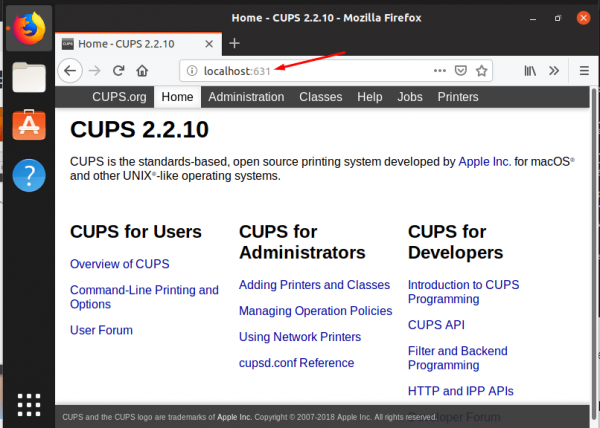Open the page actions three-dot menu
Image resolution: width=600 pixels, height=428 pixels.
click(x=440, y=71)
